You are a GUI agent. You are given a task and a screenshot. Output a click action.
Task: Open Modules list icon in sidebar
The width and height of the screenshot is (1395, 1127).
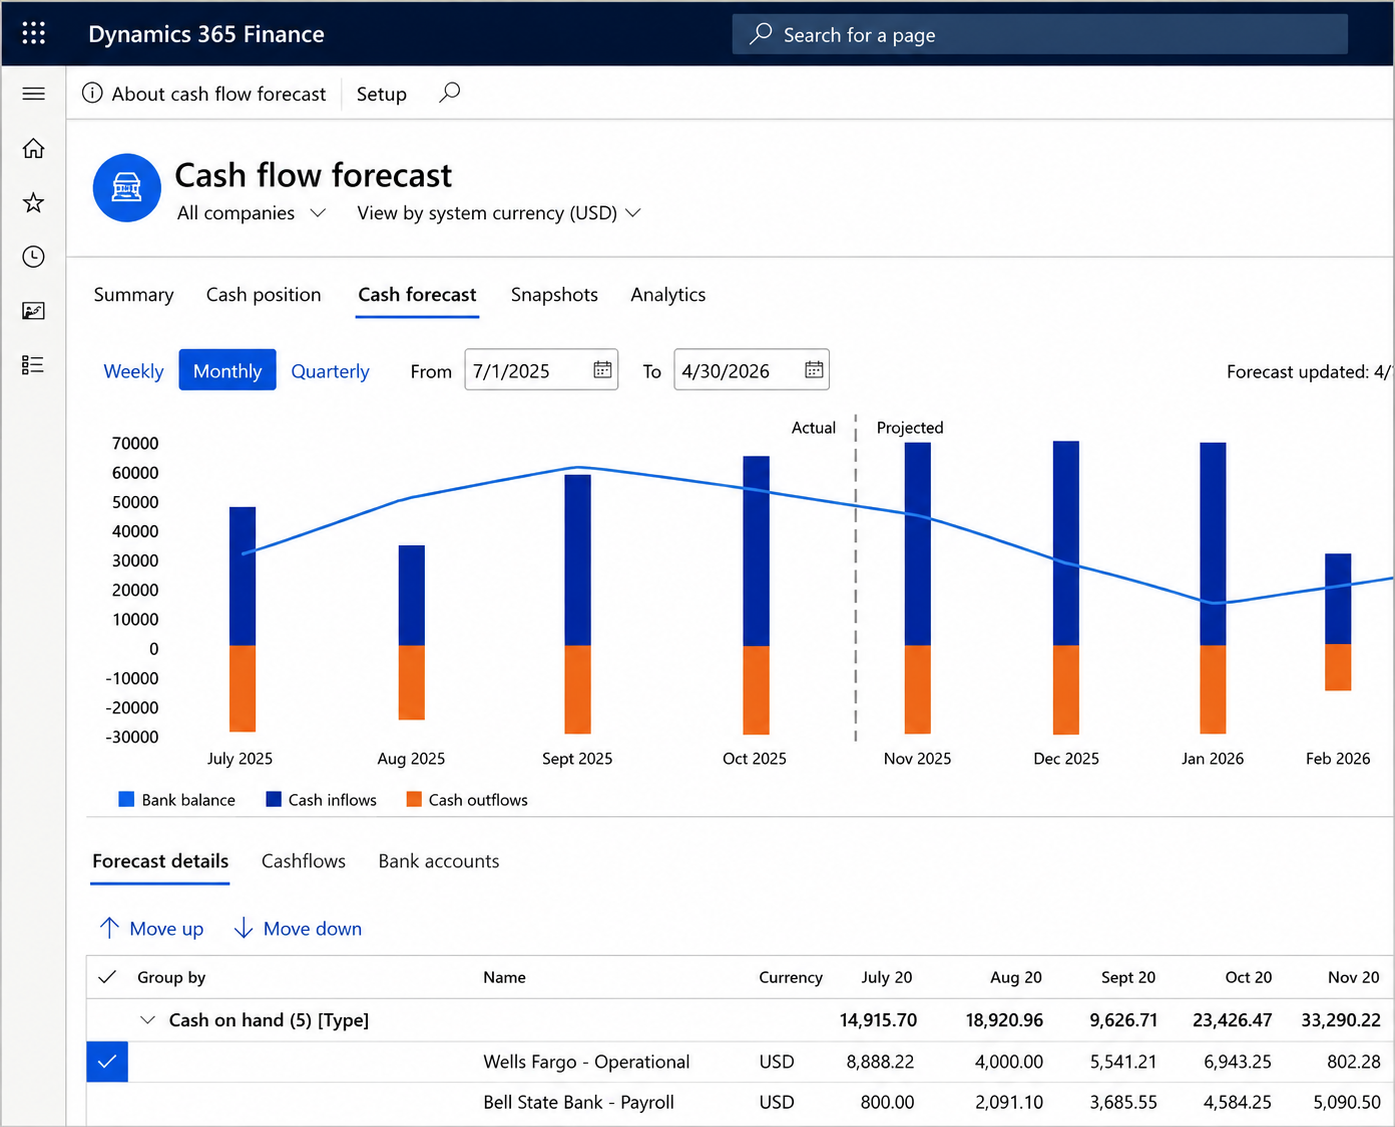coord(34,365)
